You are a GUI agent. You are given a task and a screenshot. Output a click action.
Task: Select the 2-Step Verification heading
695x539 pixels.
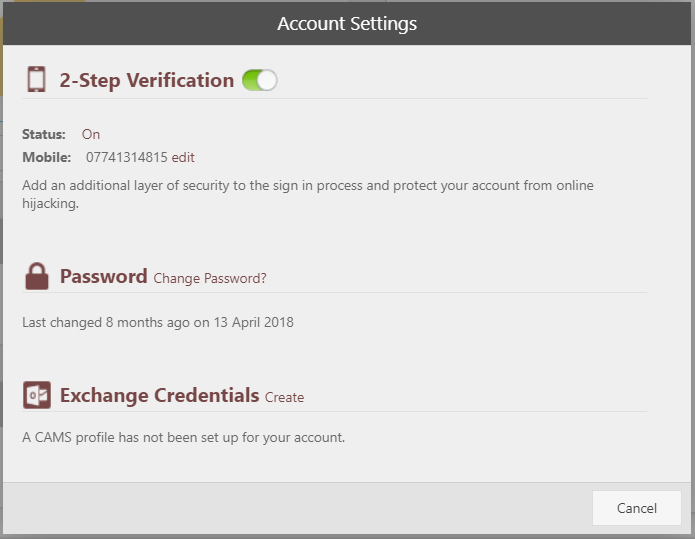pos(146,81)
